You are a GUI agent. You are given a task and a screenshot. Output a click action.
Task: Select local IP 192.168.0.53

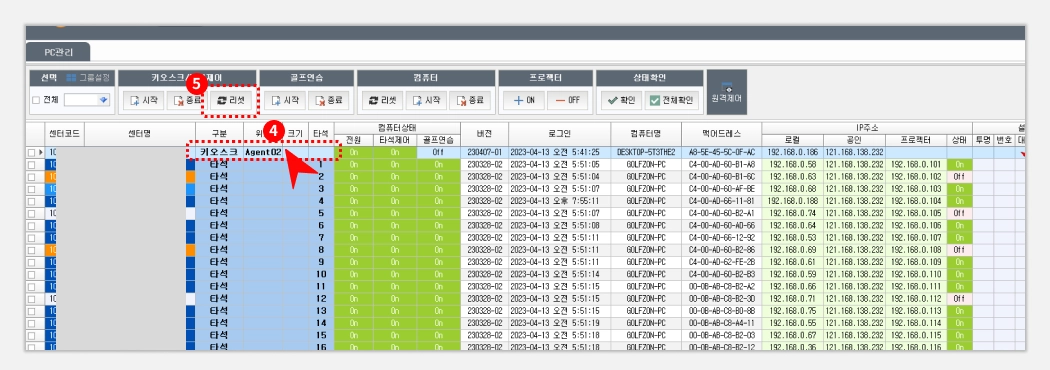[792, 238]
